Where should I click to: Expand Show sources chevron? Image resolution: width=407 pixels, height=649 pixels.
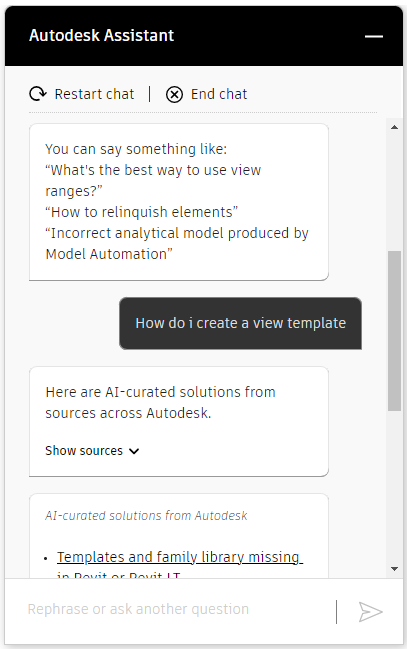[x=134, y=451]
